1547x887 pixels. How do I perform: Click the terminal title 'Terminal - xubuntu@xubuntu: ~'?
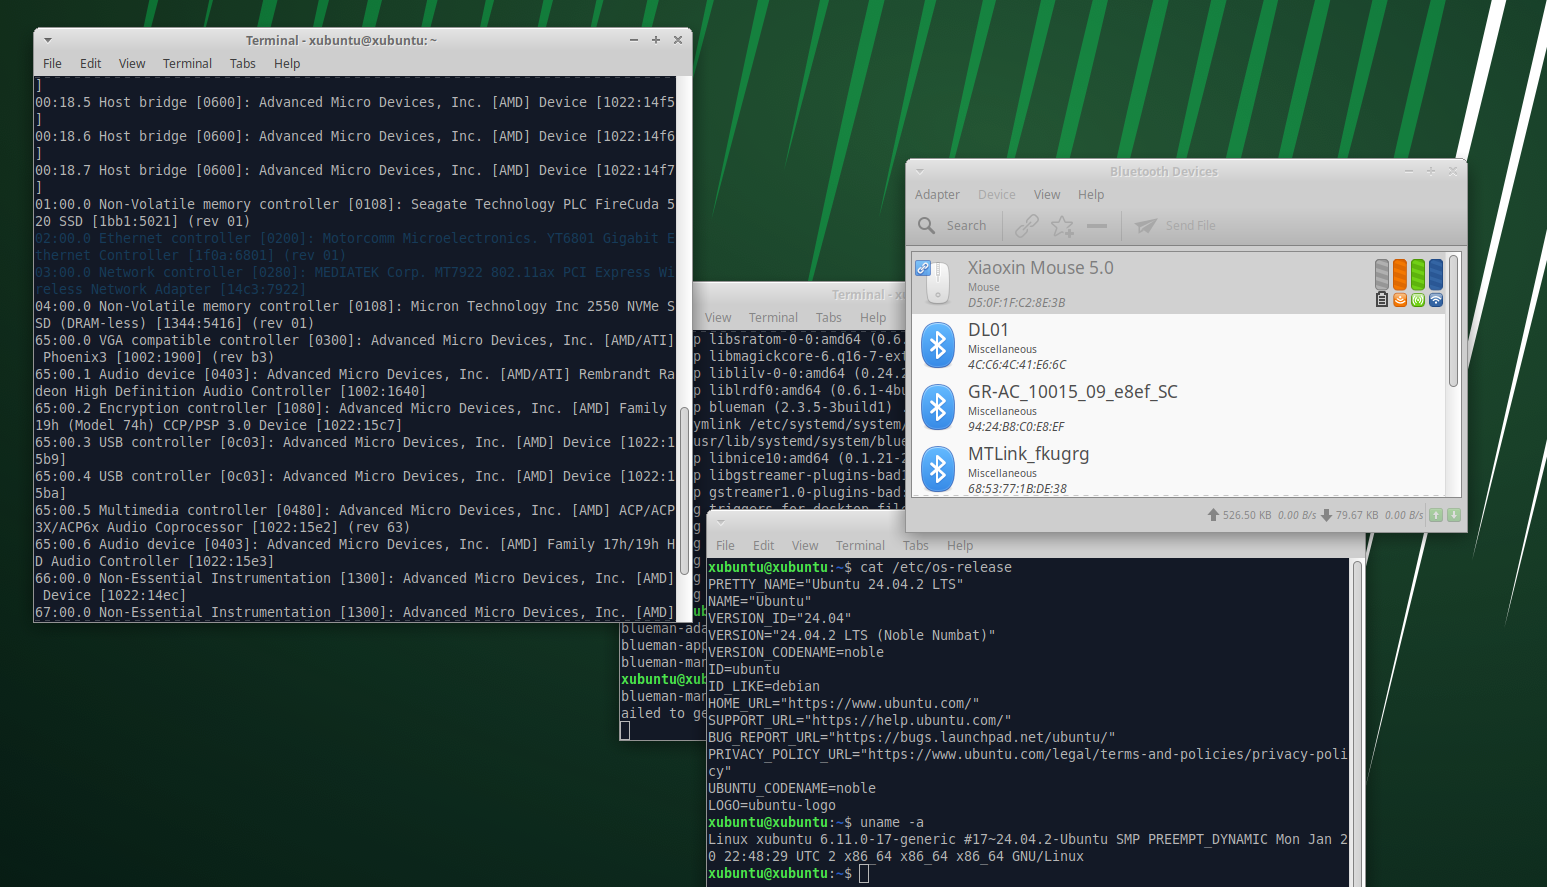[x=341, y=40]
